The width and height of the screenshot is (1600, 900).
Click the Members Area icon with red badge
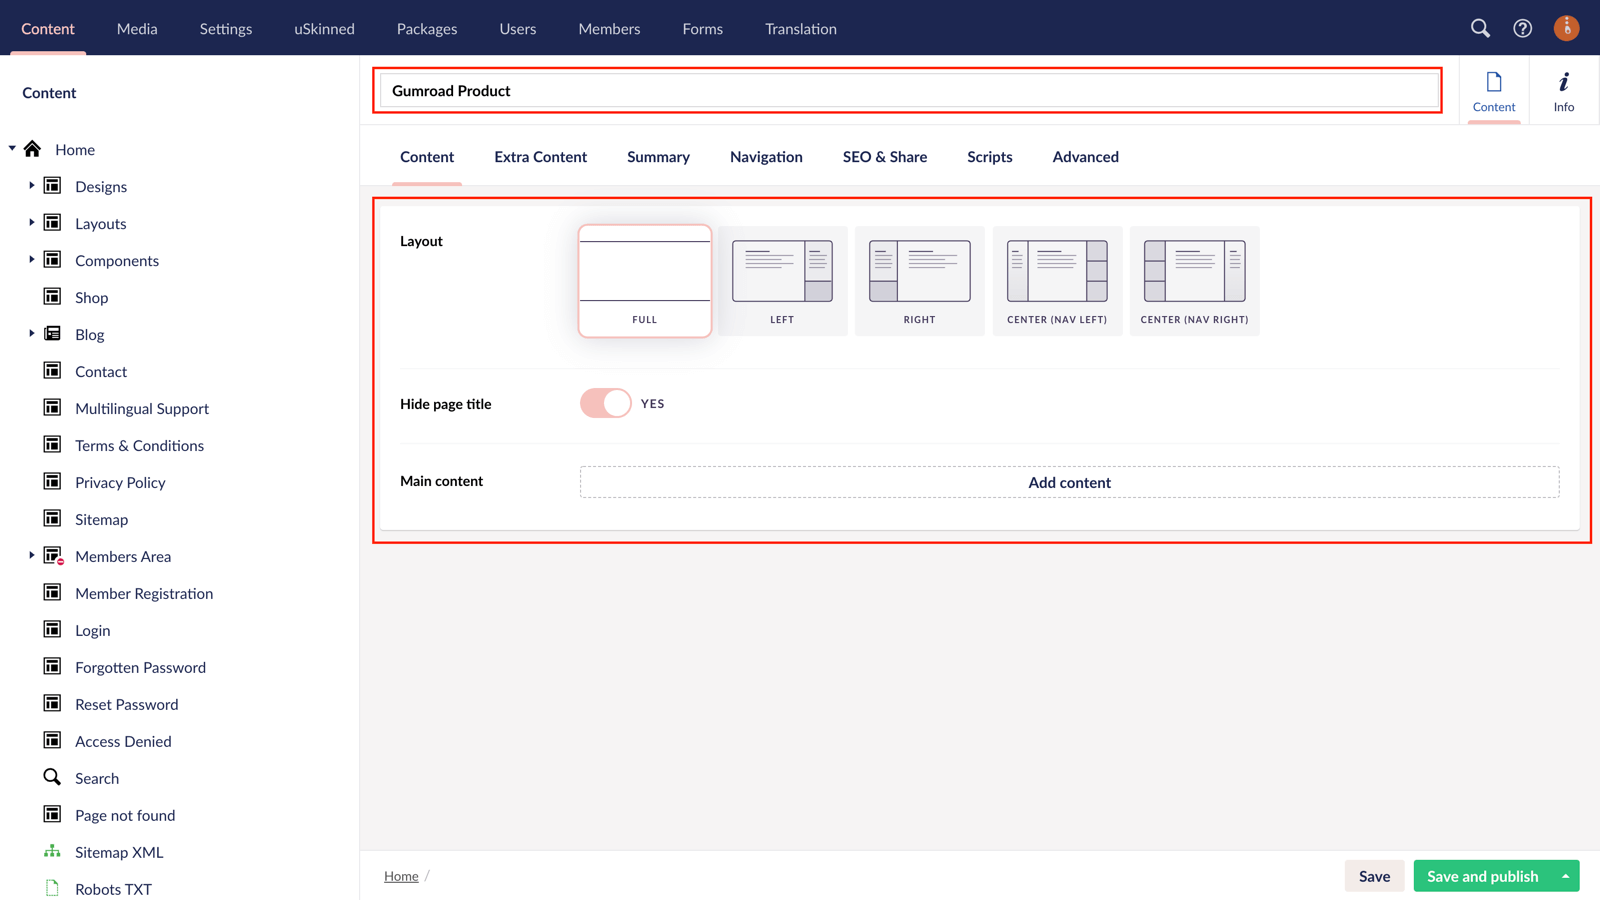[x=52, y=556]
